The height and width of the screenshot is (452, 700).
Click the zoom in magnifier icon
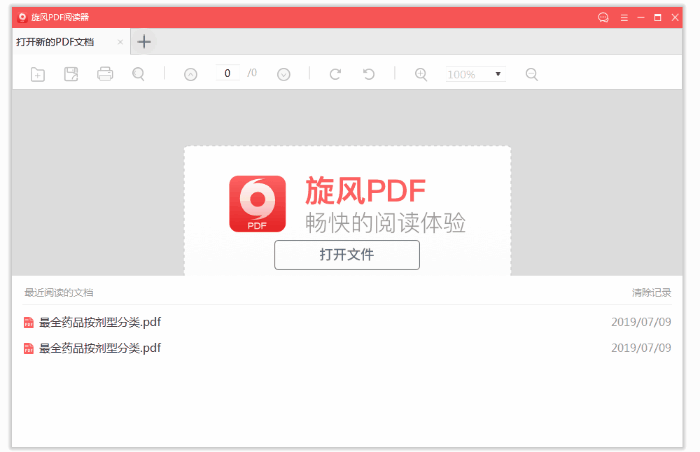[x=421, y=74]
